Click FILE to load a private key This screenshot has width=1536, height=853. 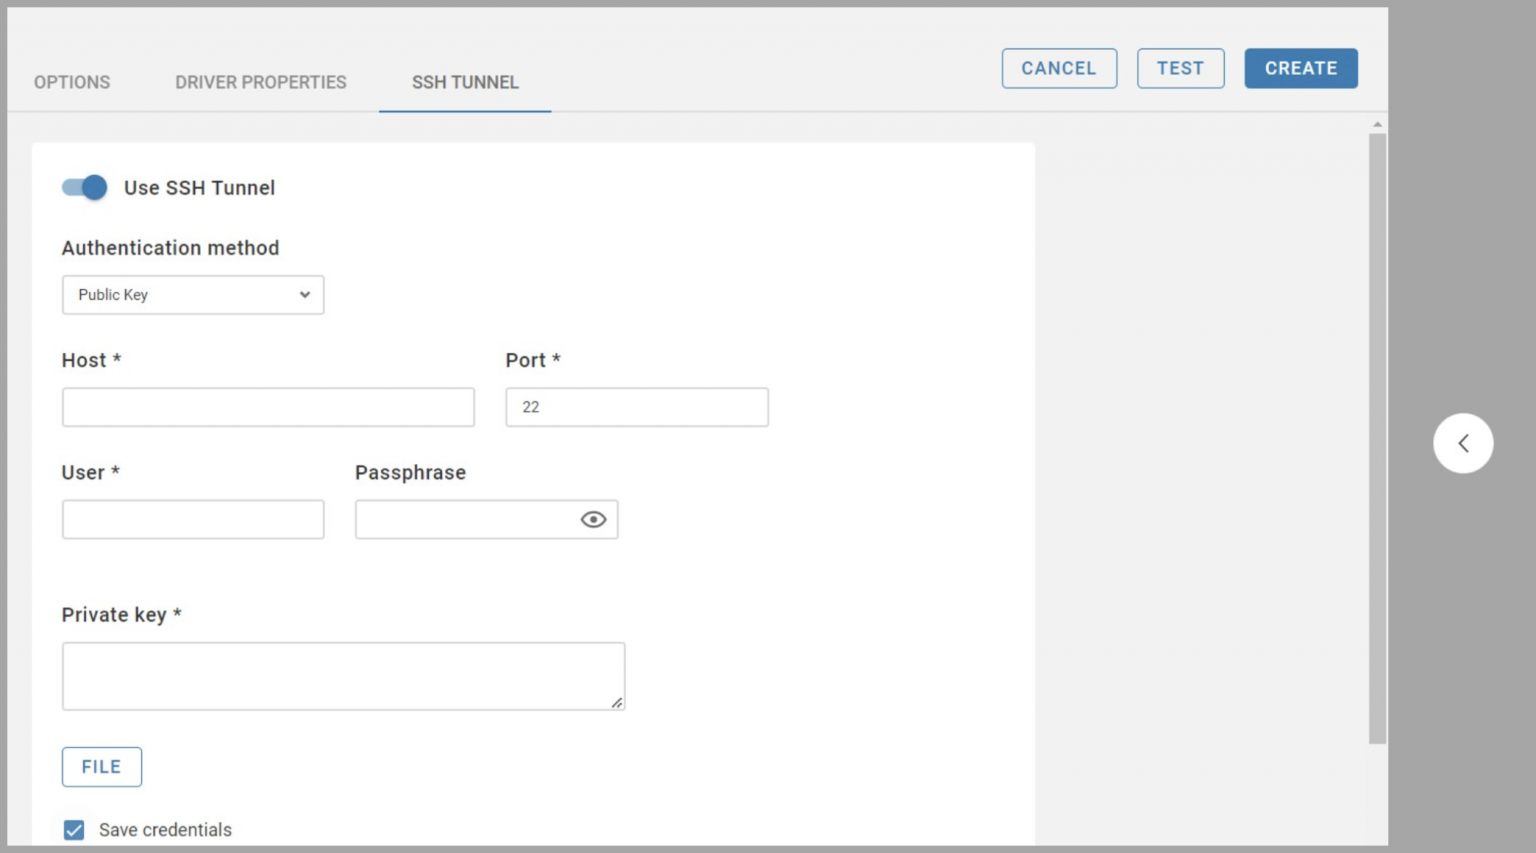coord(101,766)
